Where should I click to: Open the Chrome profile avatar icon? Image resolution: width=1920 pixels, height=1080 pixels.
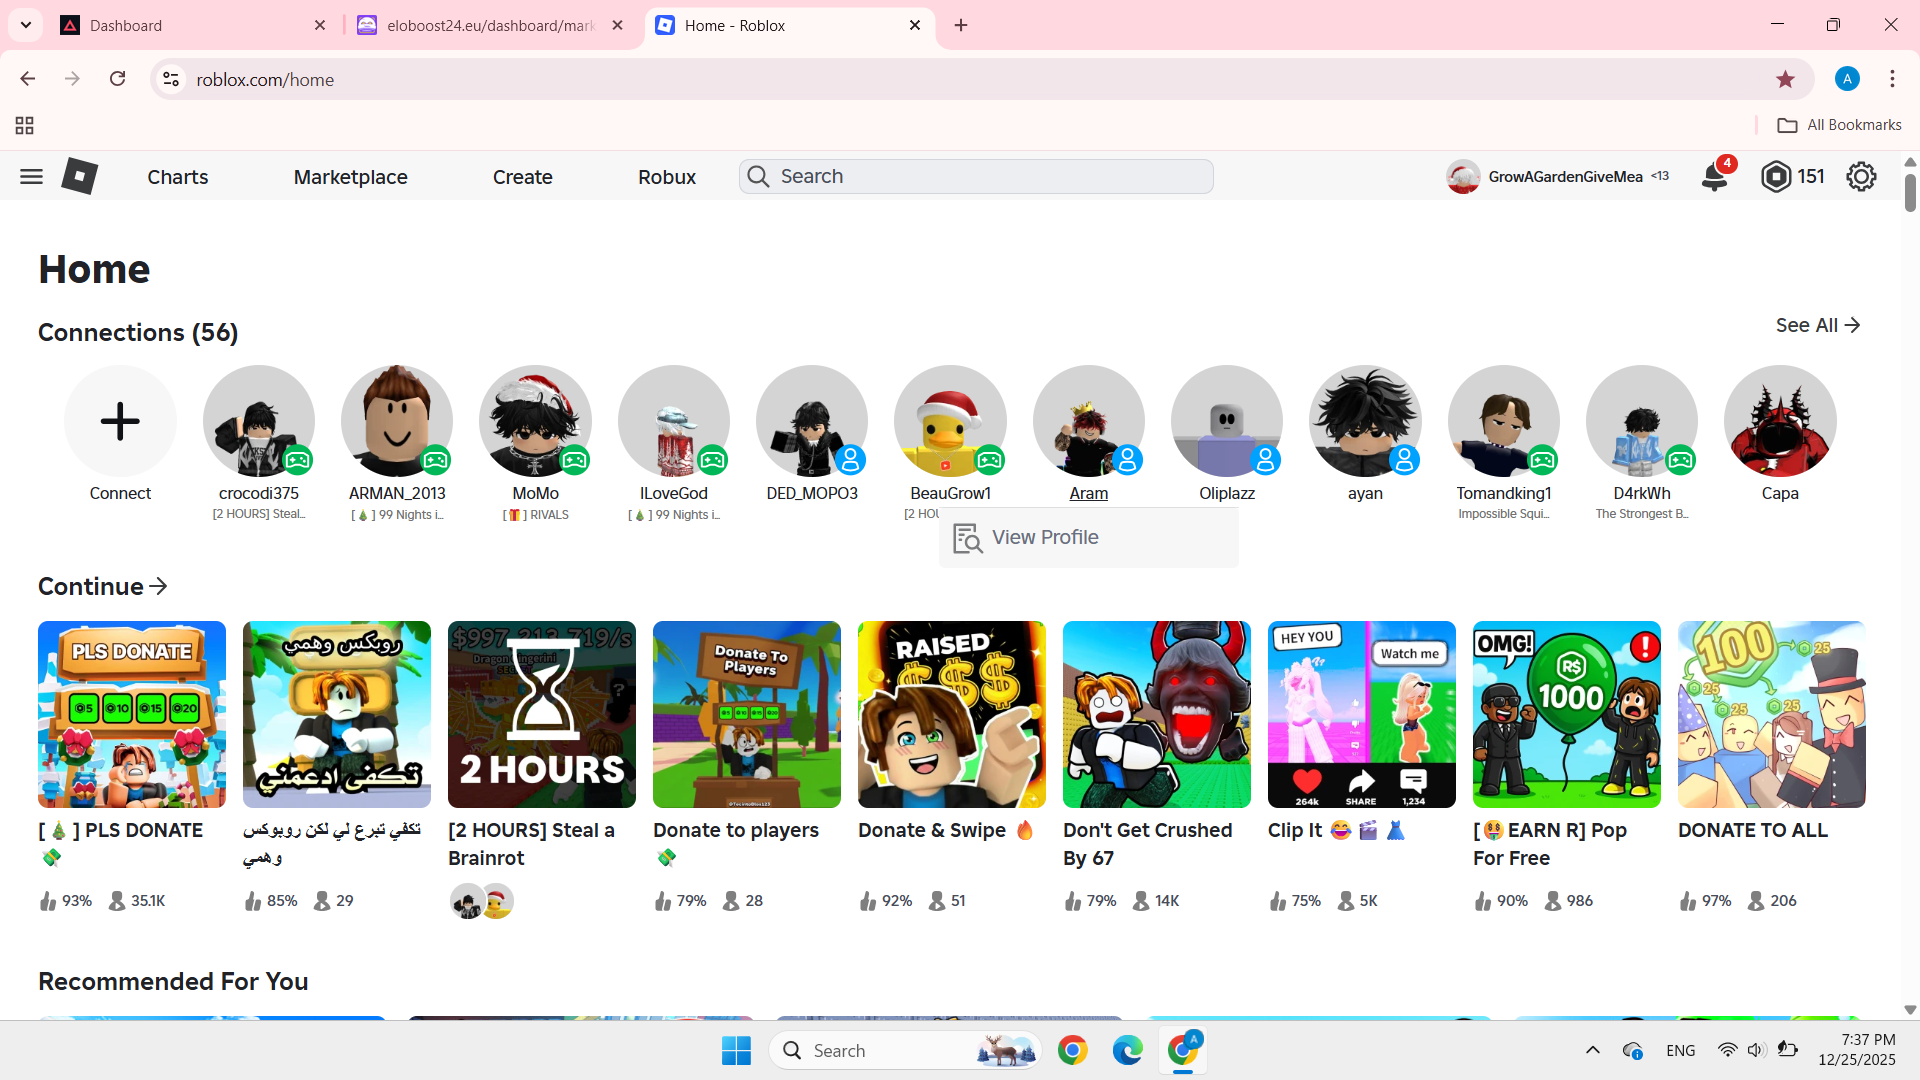pos(1847,79)
